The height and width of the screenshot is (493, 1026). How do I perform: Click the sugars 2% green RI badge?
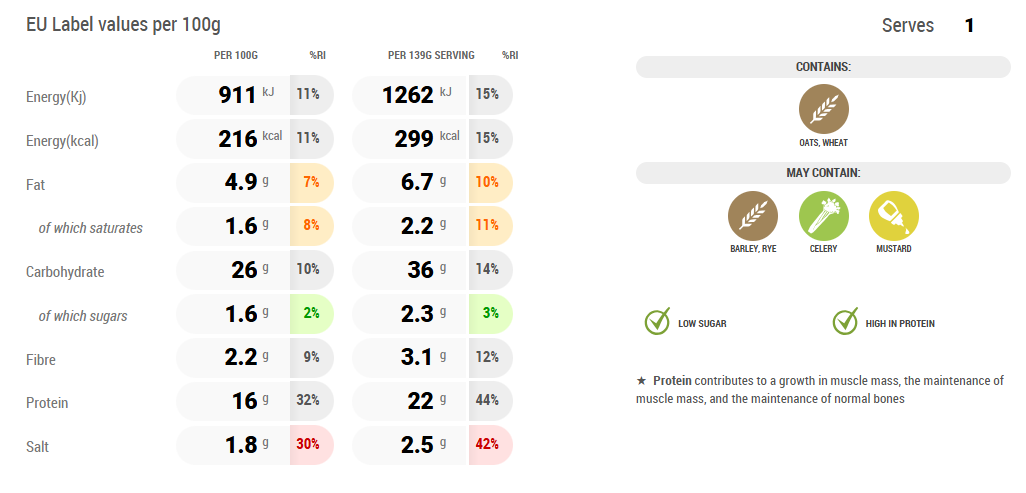click(x=311, y=314)
